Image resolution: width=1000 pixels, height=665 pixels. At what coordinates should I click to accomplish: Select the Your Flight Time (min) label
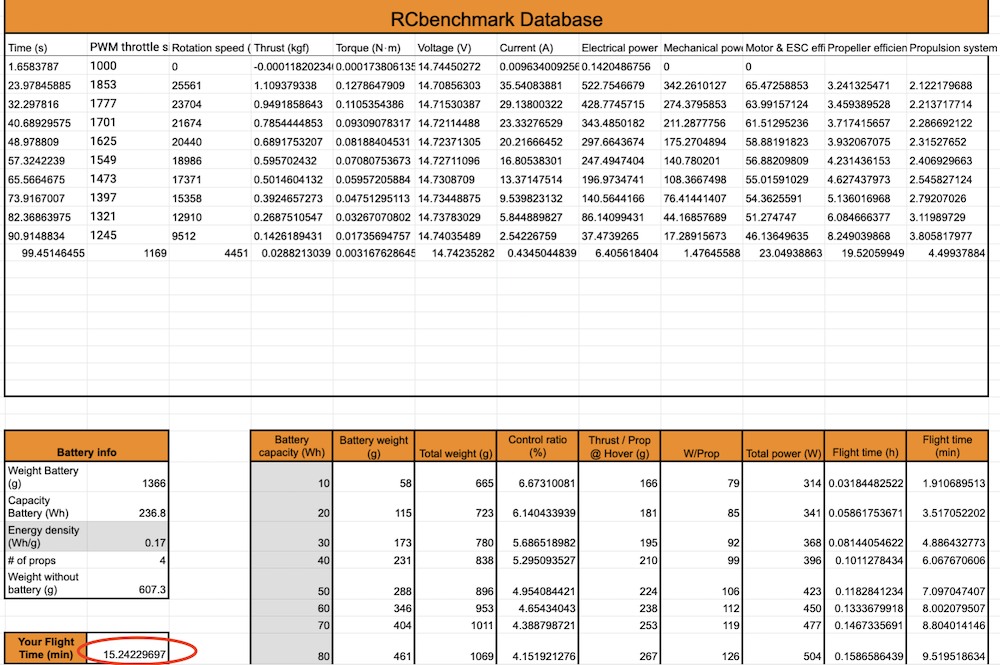click(x=43, y=649)
